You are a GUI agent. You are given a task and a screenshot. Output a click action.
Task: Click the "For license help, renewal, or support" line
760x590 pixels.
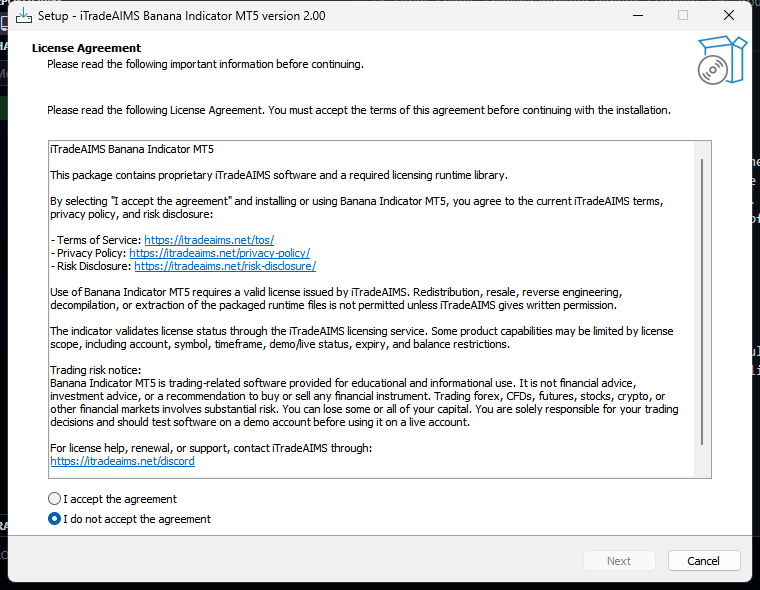tap(211, 448)
